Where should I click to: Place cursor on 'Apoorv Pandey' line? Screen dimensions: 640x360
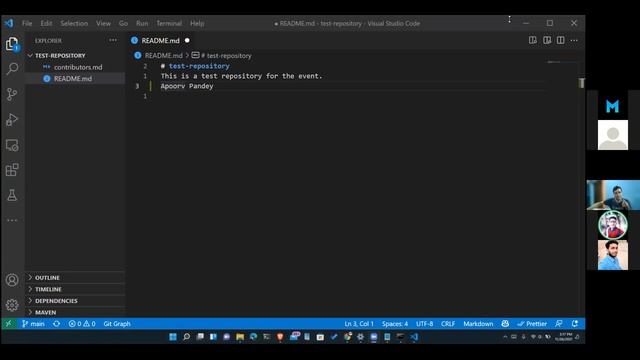pyautogui.click(x=187, y=86)
